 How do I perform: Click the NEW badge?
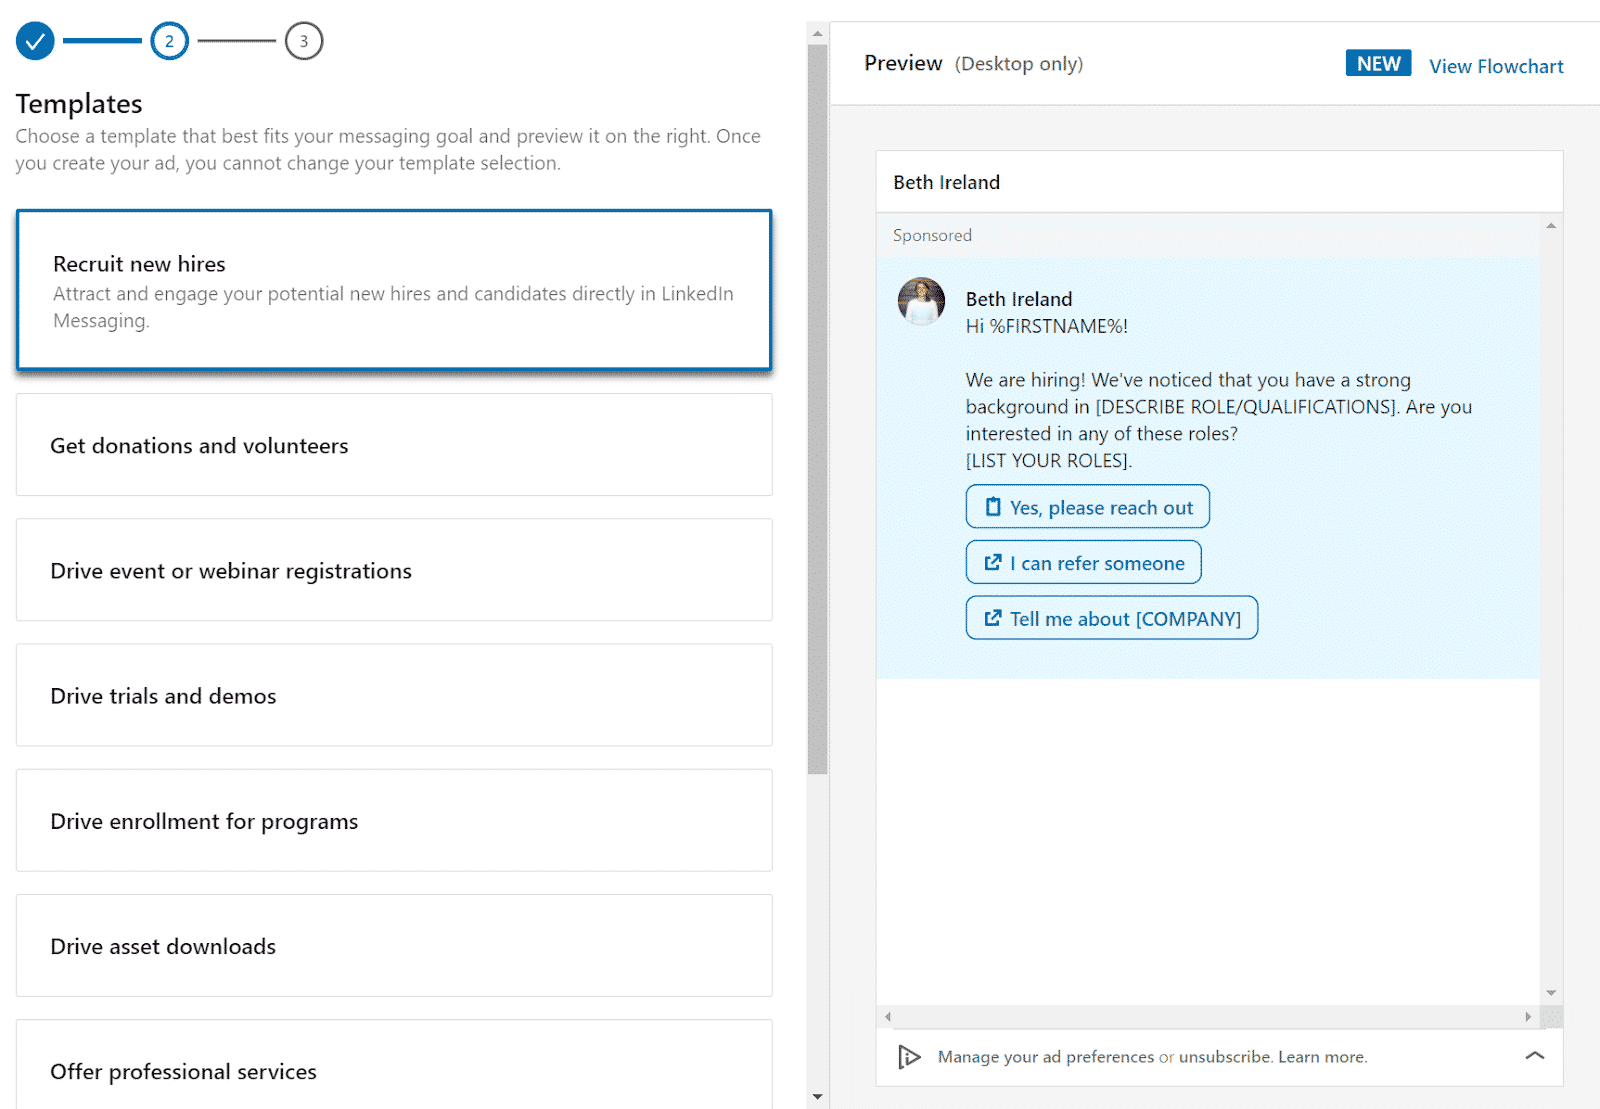[1378, 63]
